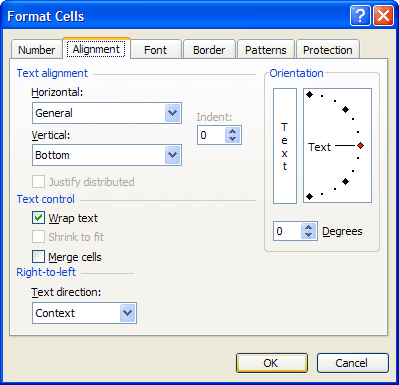Increase Degrees with the up arrow
Image resolution: width=399 pixels, height=385 pixels.
tap(308, 227)
